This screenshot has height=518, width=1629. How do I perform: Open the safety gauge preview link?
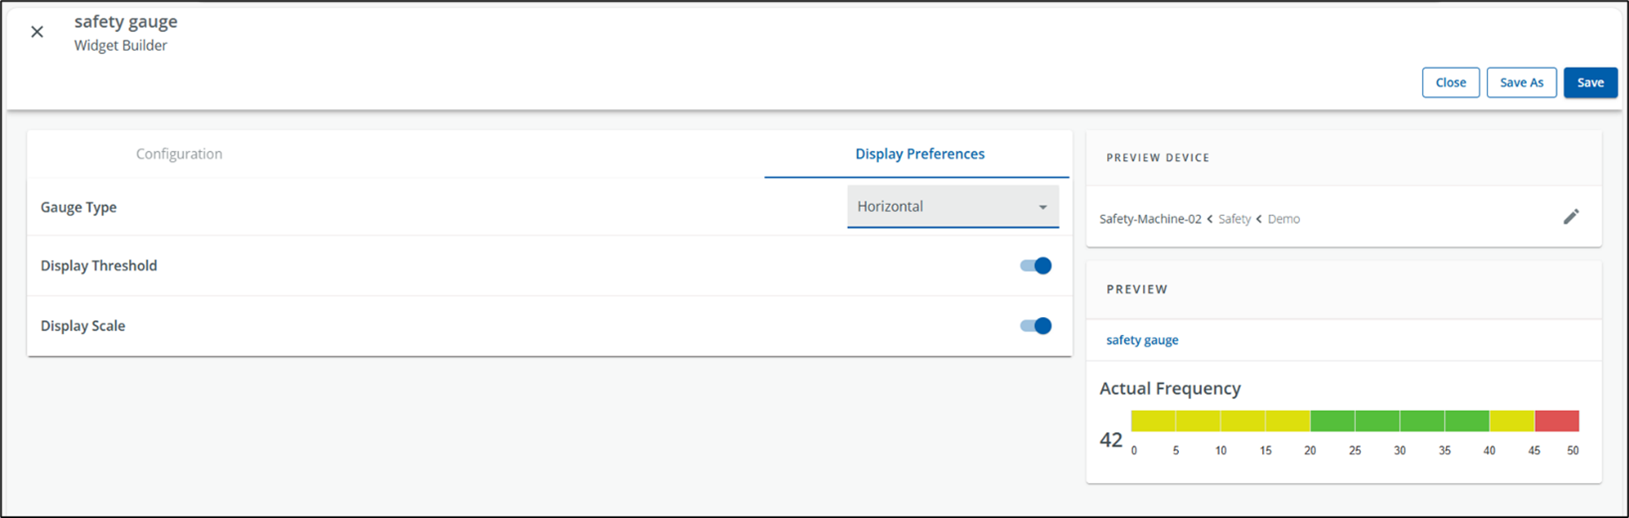point(1142,340)
